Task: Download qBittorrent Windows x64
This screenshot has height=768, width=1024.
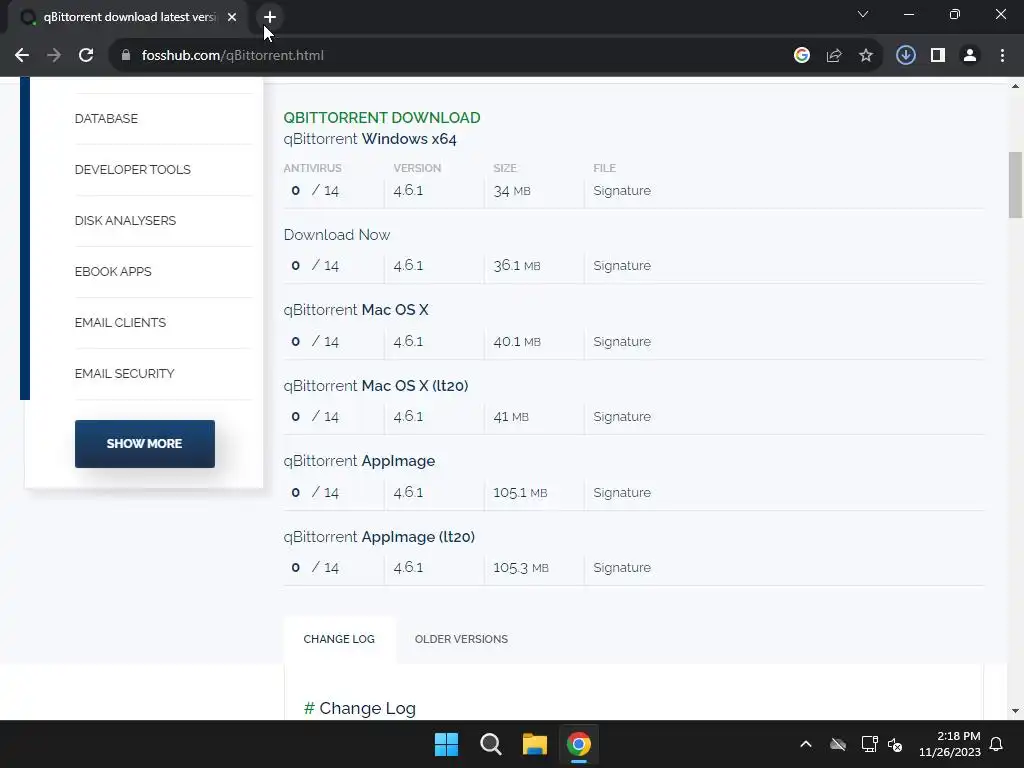Action: pos(370,139)
